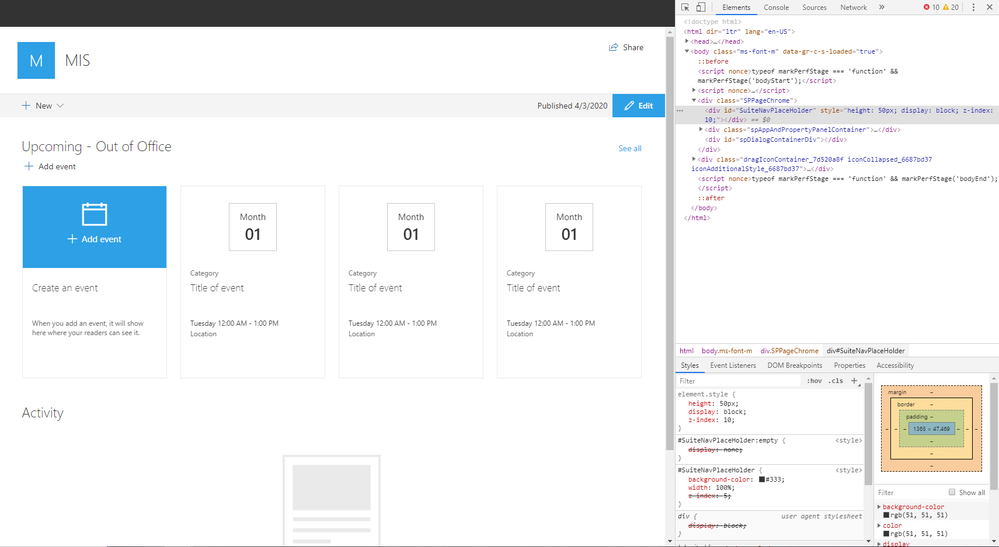Screen dimensions: 999x547
Task: Expand computed background-color property
Action: tap(880, 507)
